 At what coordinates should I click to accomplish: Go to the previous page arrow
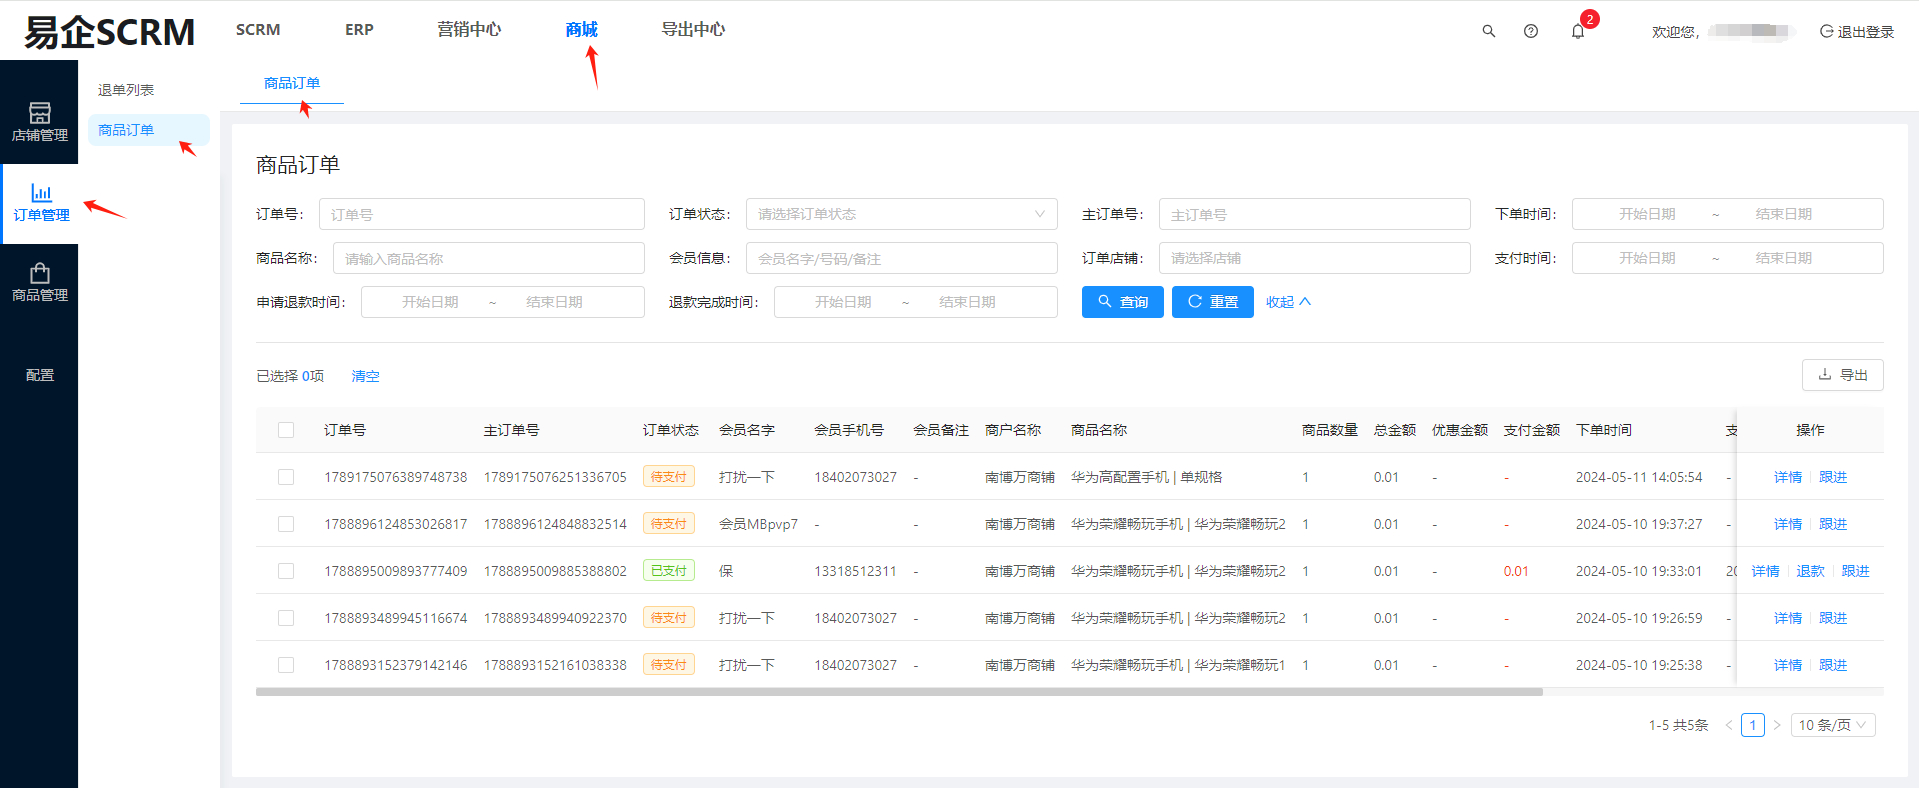click(1729, 725)
